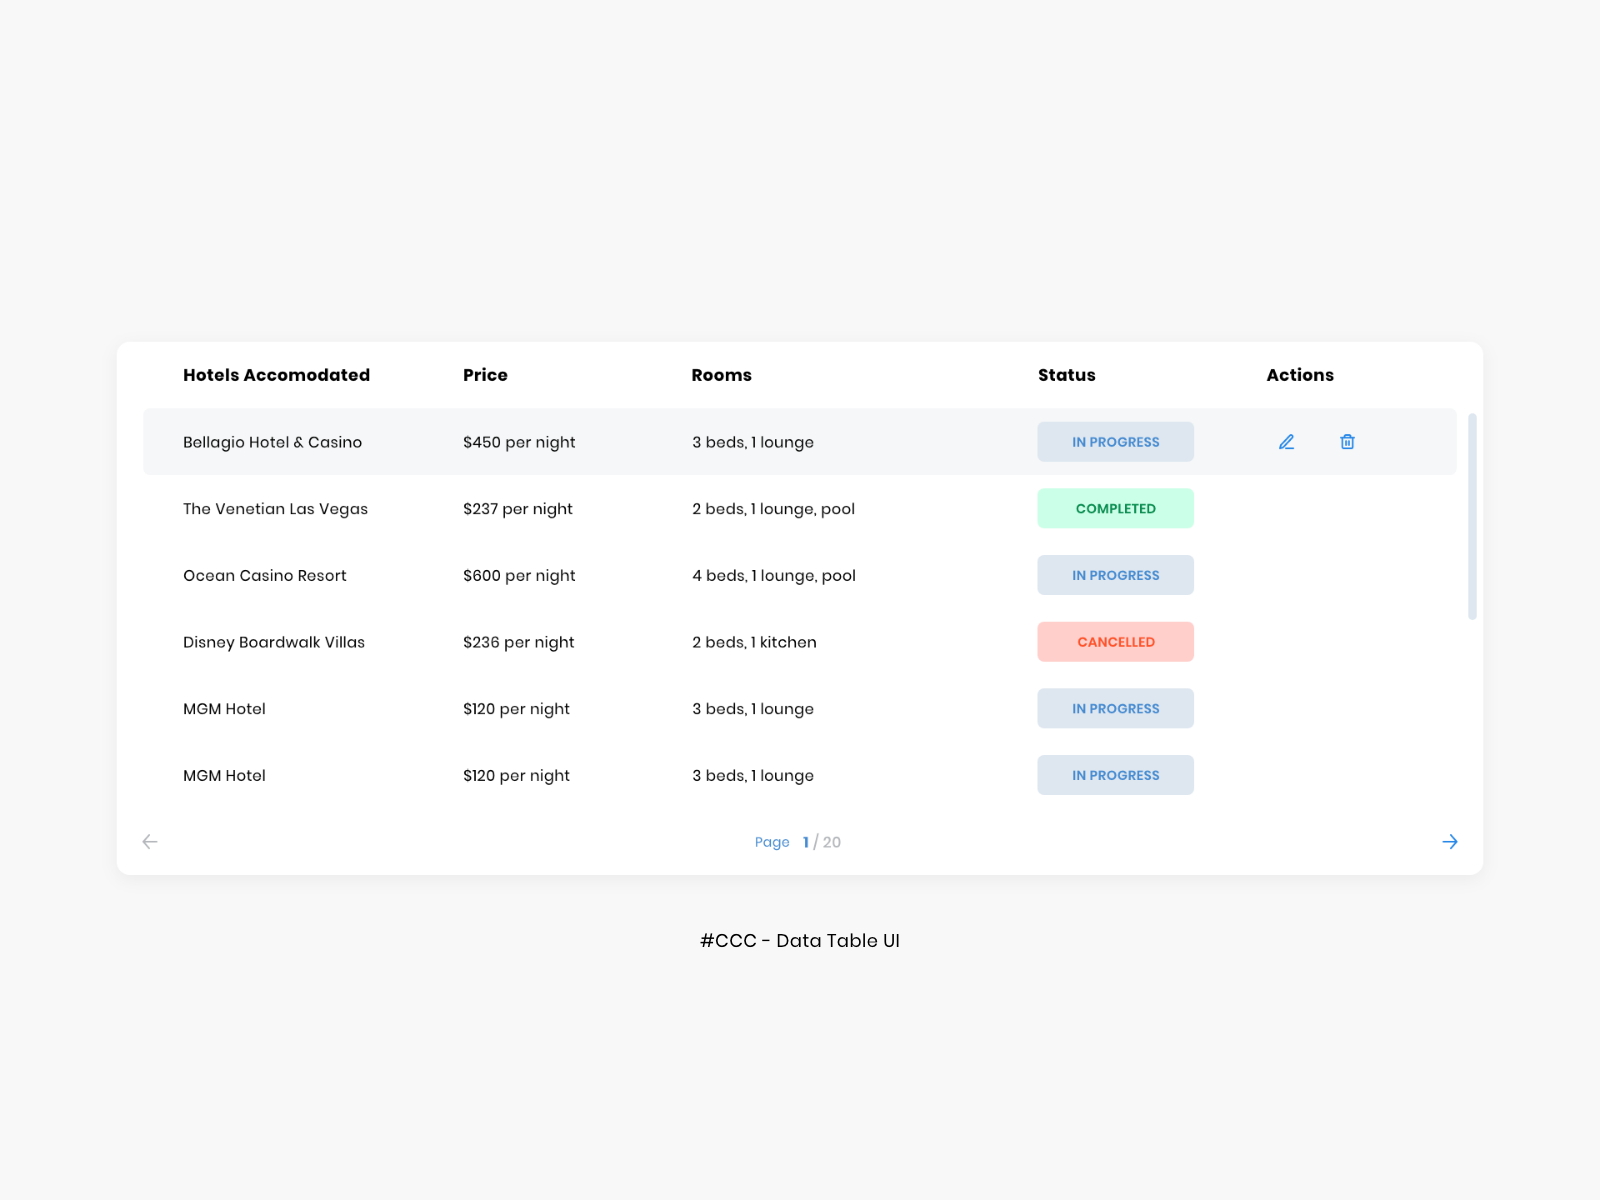This screenshot has width=1600, height=1200.
Task: Select the IN PROGRESS badge for MGM Hotel
Action: pos(1115,708)
